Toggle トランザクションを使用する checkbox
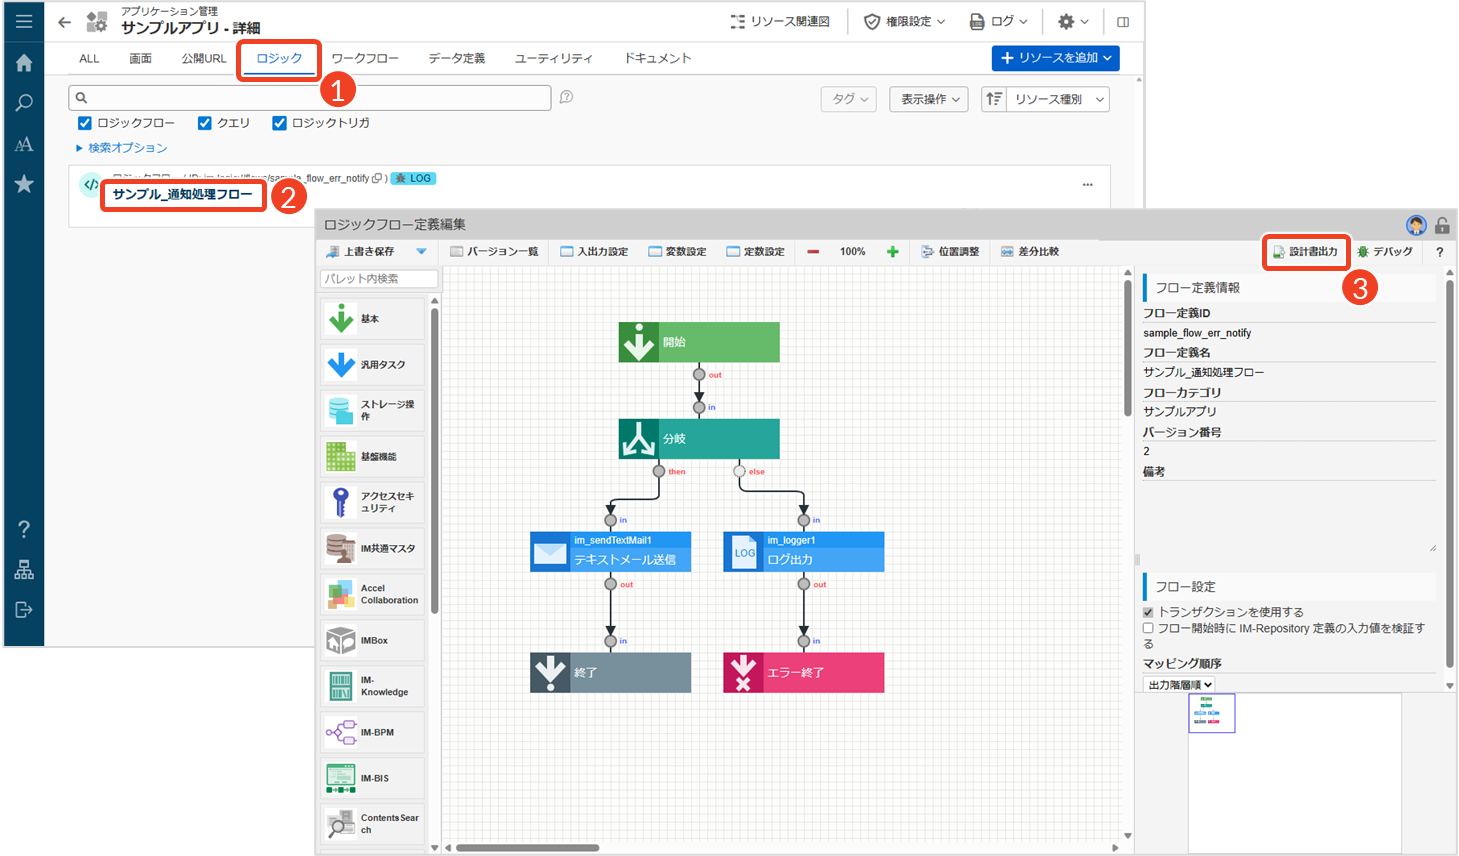 click(1148, 612)
